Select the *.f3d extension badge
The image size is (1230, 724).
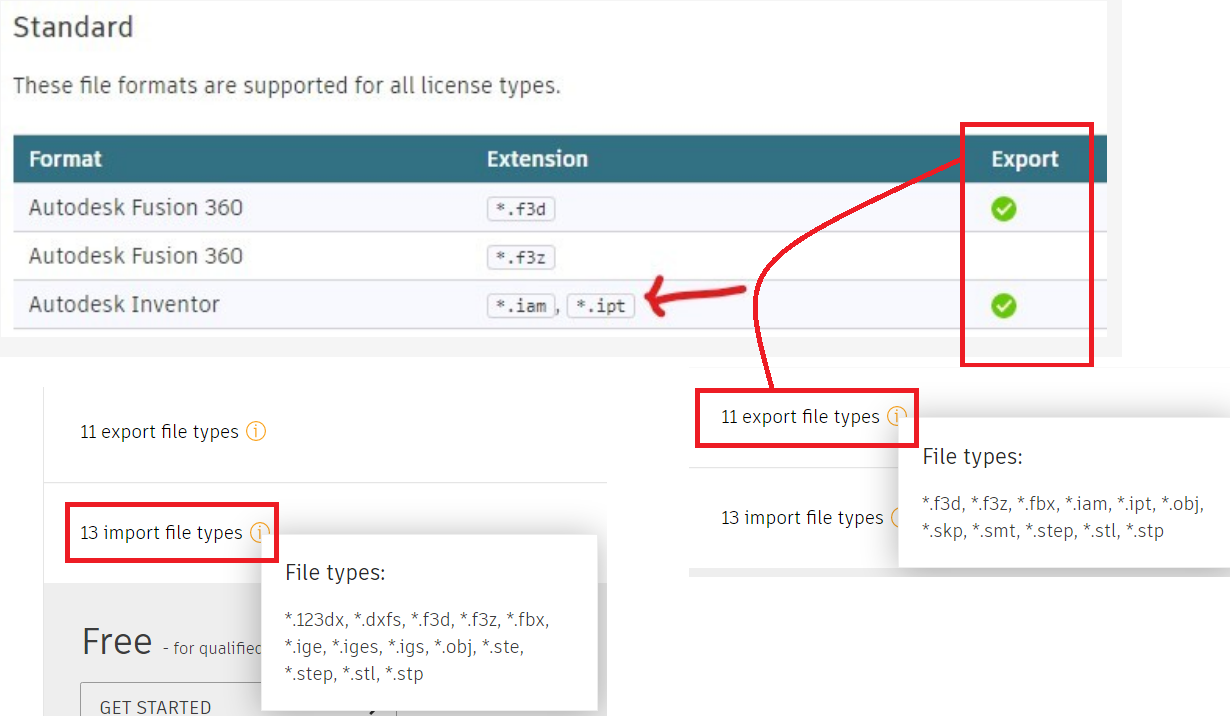click(520, 209)
